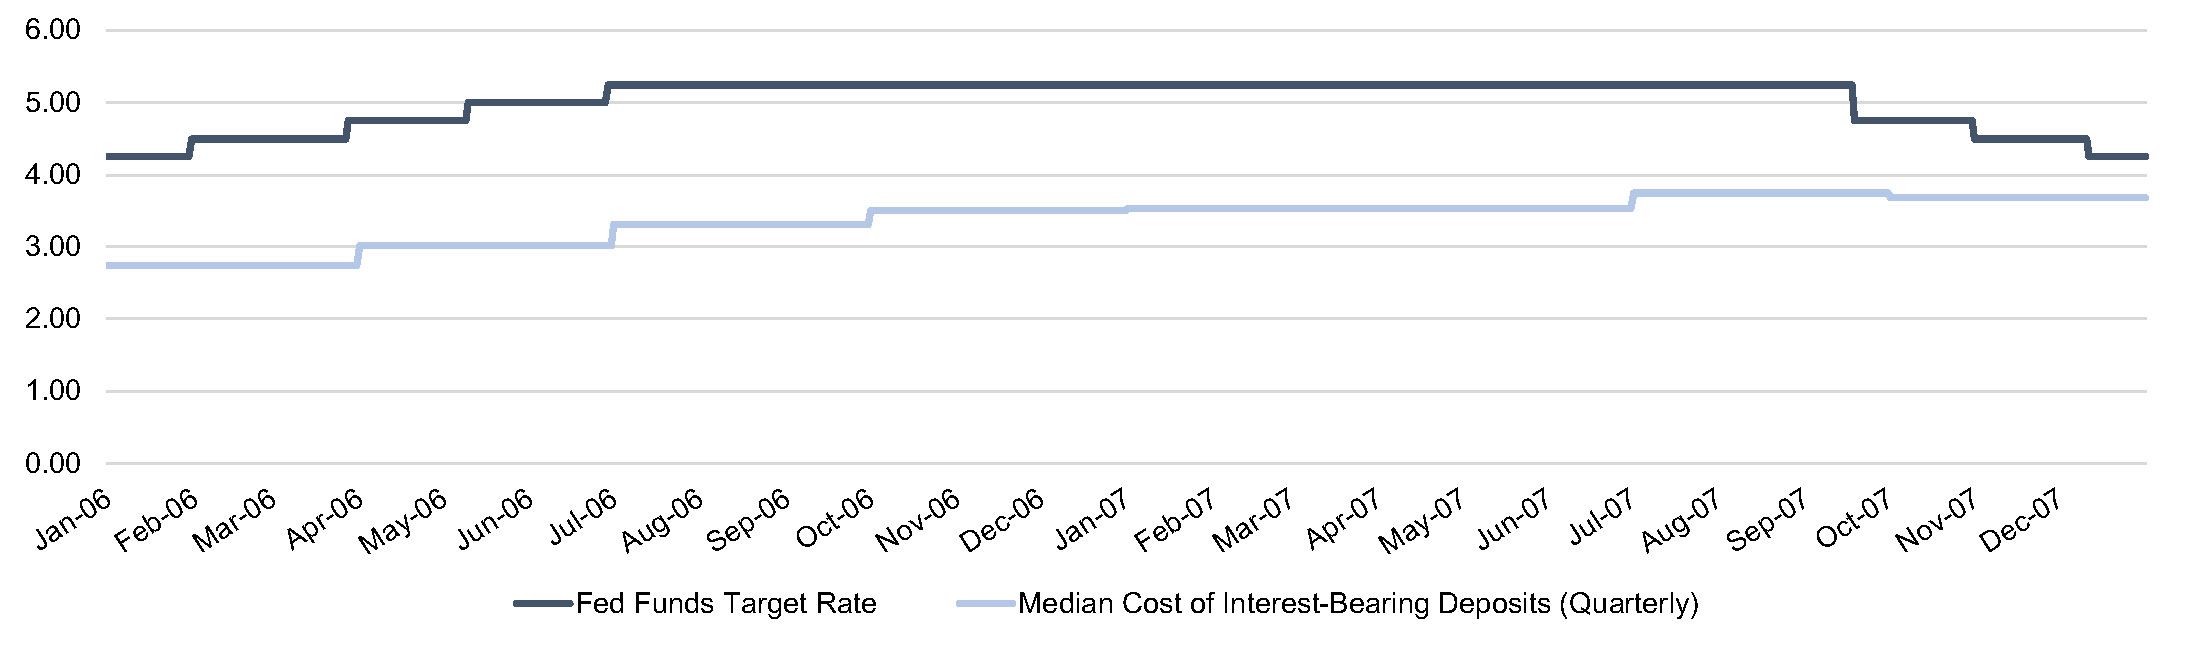Select the Oct-07 x-axis label

(1853, 520)
